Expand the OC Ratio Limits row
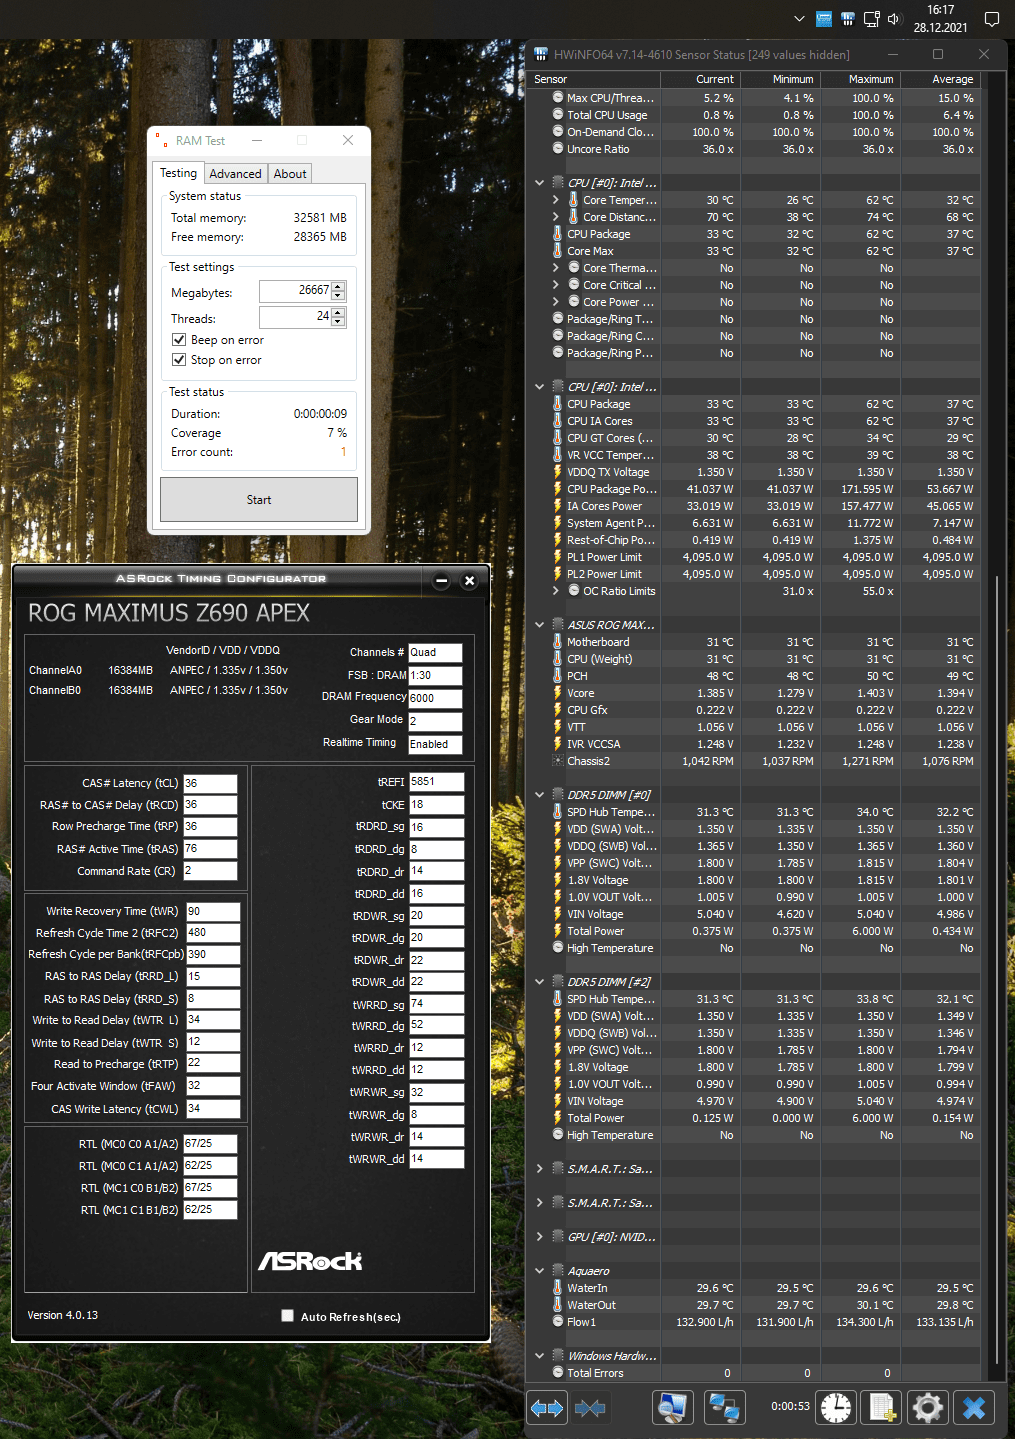The width and height of the screenshot is (1015, 1439). point(556,591)
